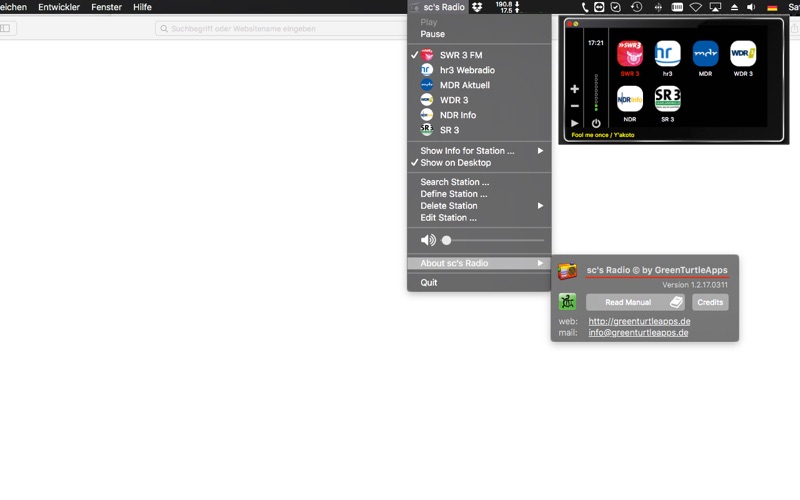Click the crosshair move icon in menu bar

tap(658, 7)
